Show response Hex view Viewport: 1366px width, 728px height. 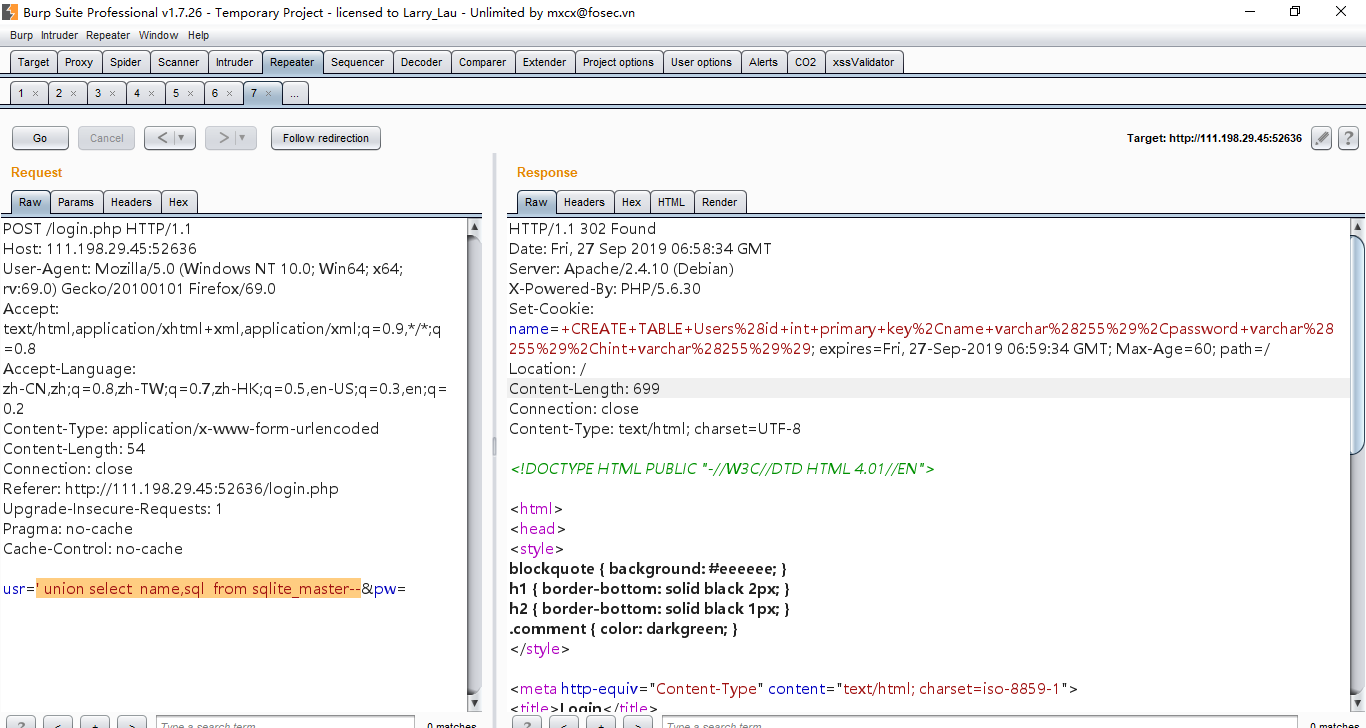coord(631,202)
